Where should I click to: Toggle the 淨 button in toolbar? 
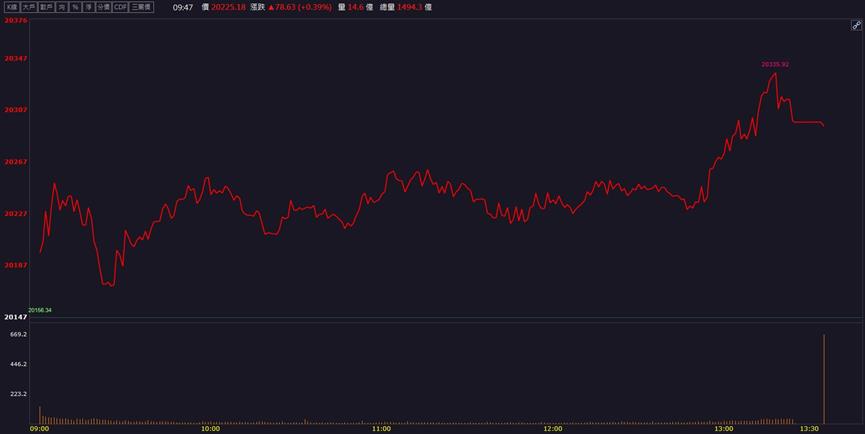click(x=88, y=7)
